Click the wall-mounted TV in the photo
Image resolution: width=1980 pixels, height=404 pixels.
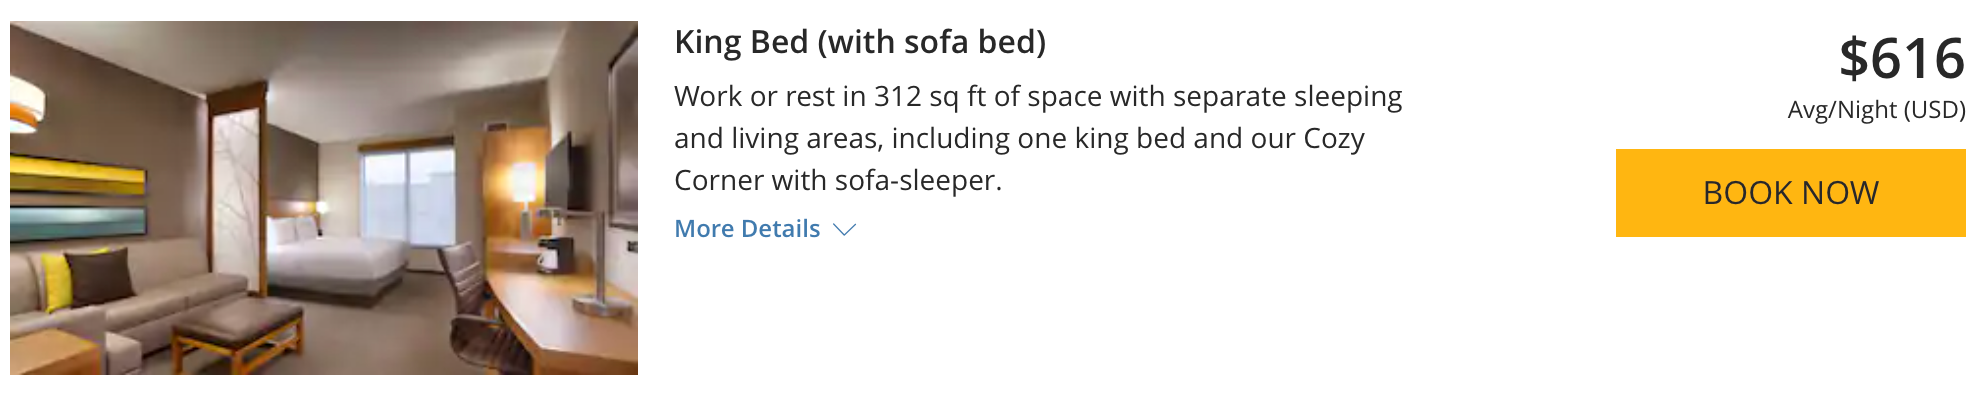[x=558, y=172]
